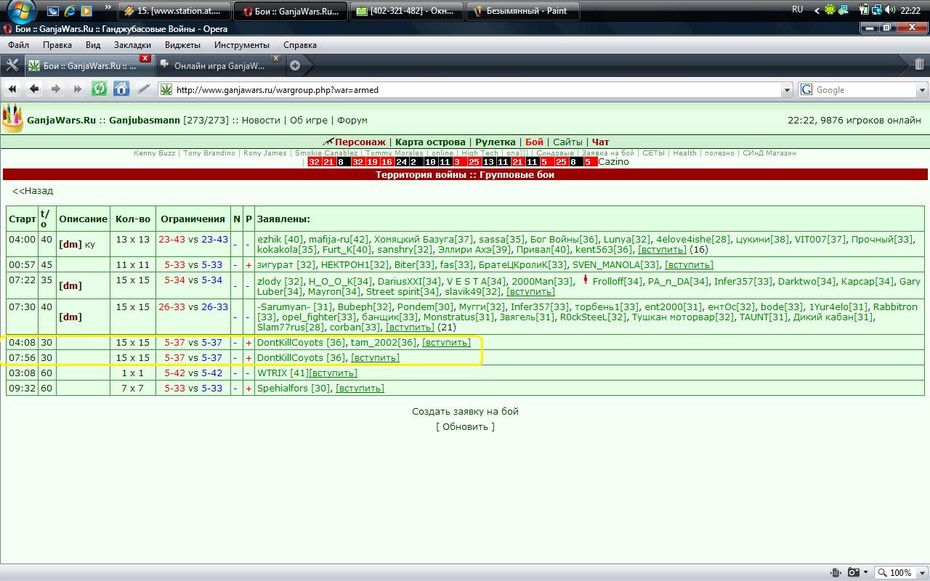The image size is (930, 581).
Task: Open the Чат link
Action: (600, 142)
